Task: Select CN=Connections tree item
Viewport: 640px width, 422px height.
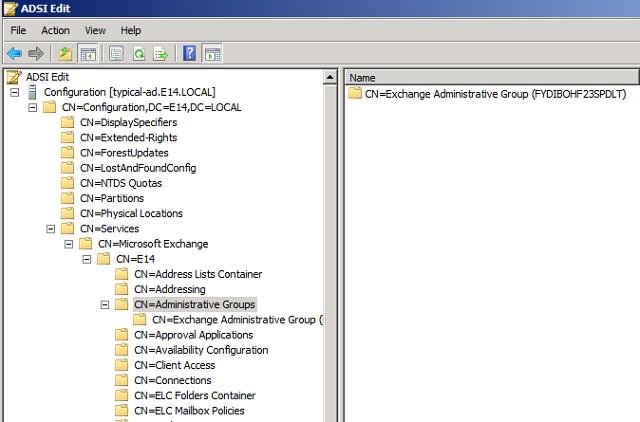Action: click(x=173, y=380)
